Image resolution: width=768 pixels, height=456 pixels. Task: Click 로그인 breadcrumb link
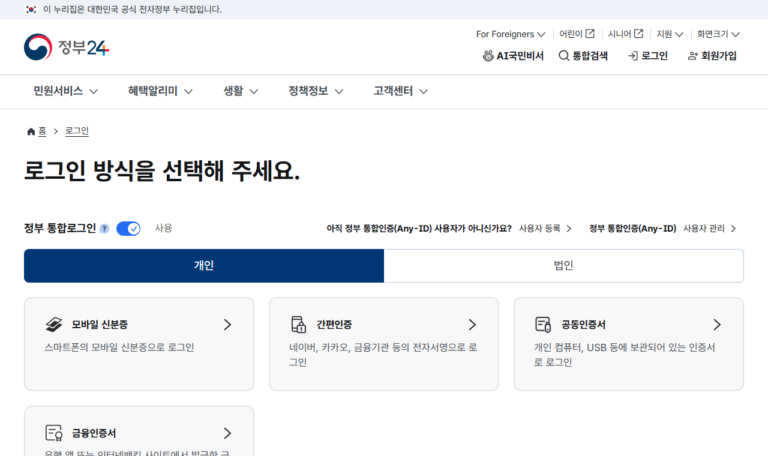coord(77,131)
